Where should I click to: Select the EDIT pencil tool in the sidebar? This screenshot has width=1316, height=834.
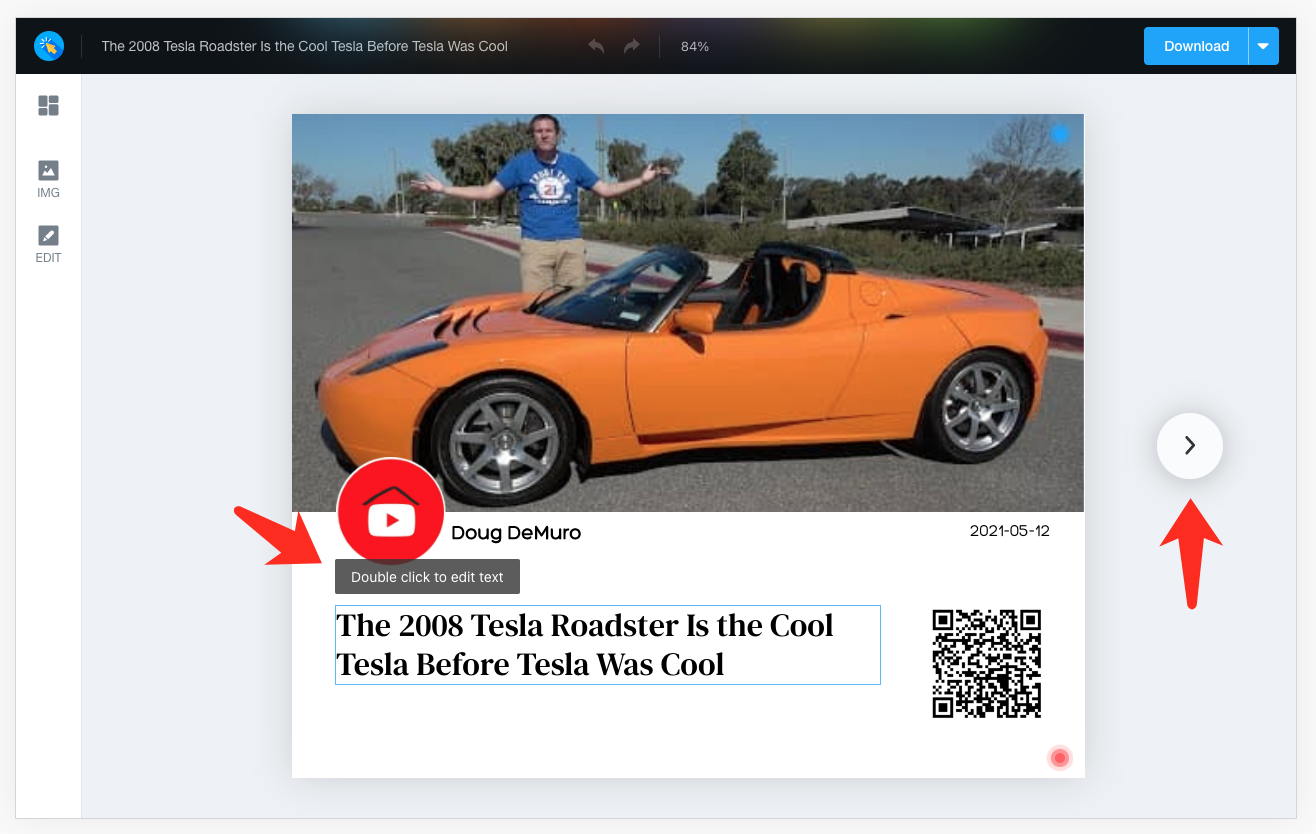[48, 244]
